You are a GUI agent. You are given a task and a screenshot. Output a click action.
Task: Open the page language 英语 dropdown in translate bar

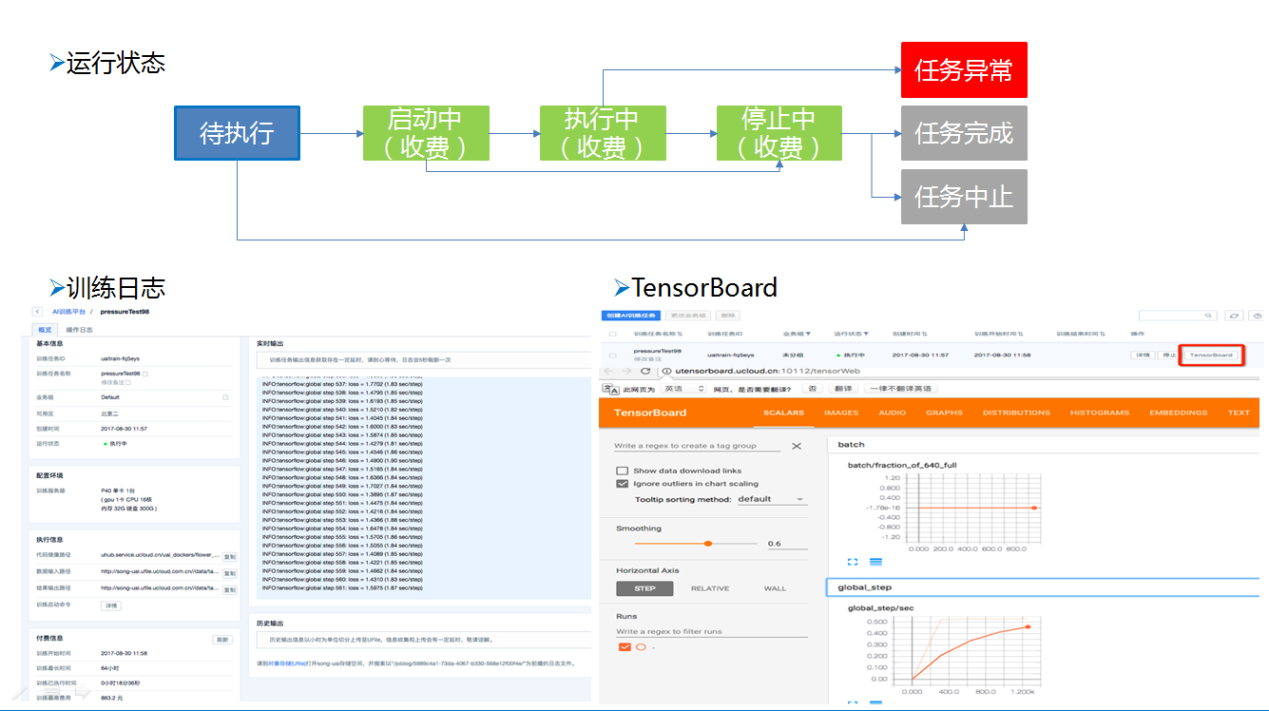point(685,388)
